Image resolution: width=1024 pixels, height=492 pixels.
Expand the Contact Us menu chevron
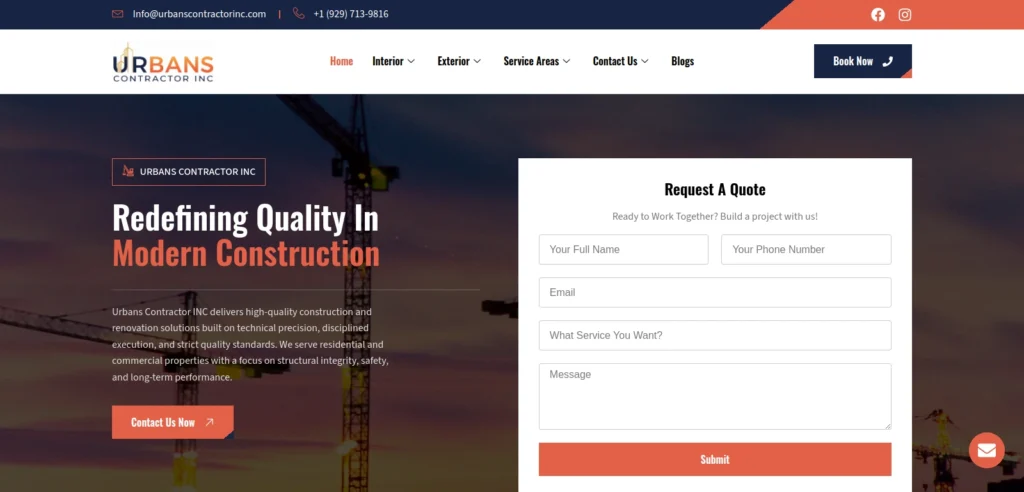(x=645, y=61)
